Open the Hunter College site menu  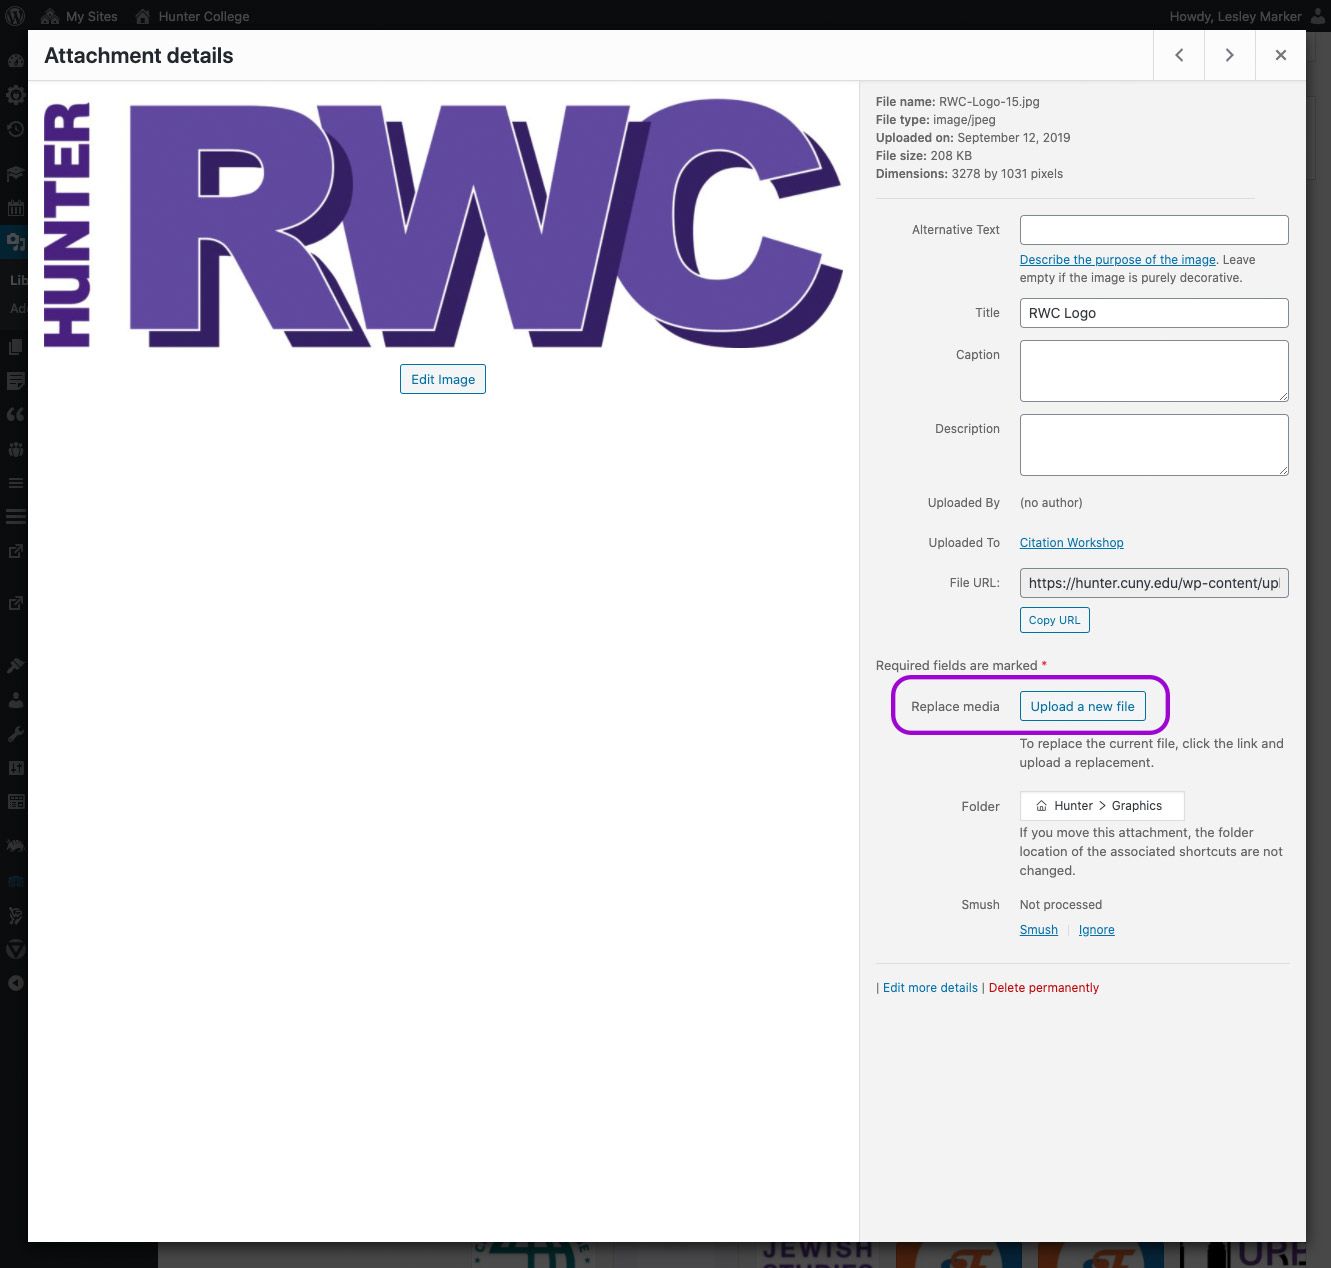(192, 16)
